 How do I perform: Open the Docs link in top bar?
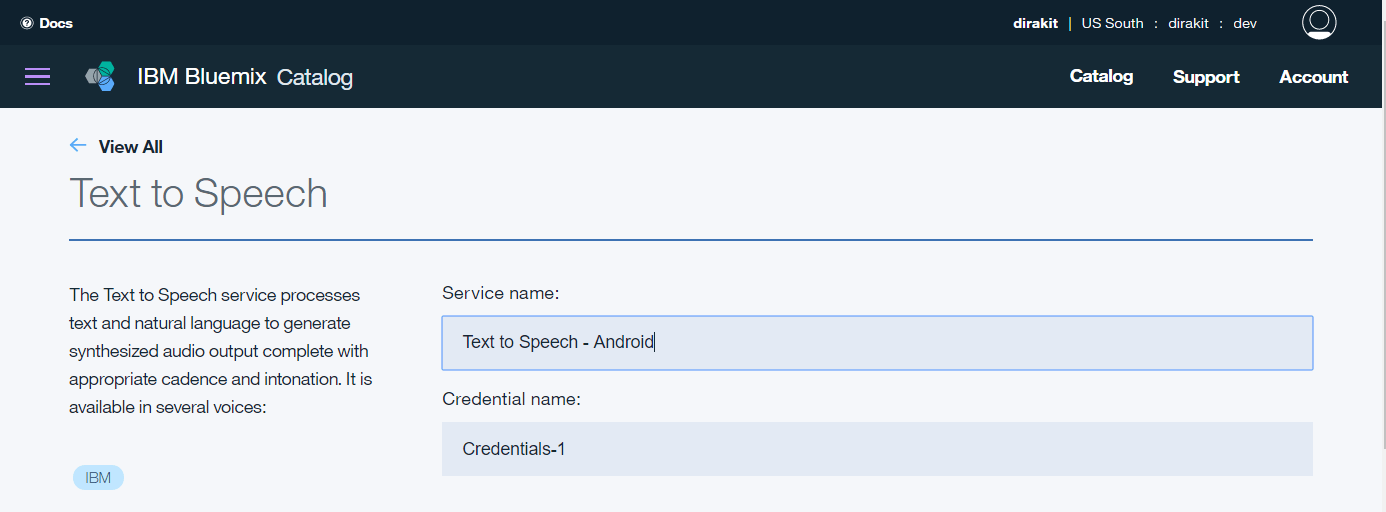point(56,23)
